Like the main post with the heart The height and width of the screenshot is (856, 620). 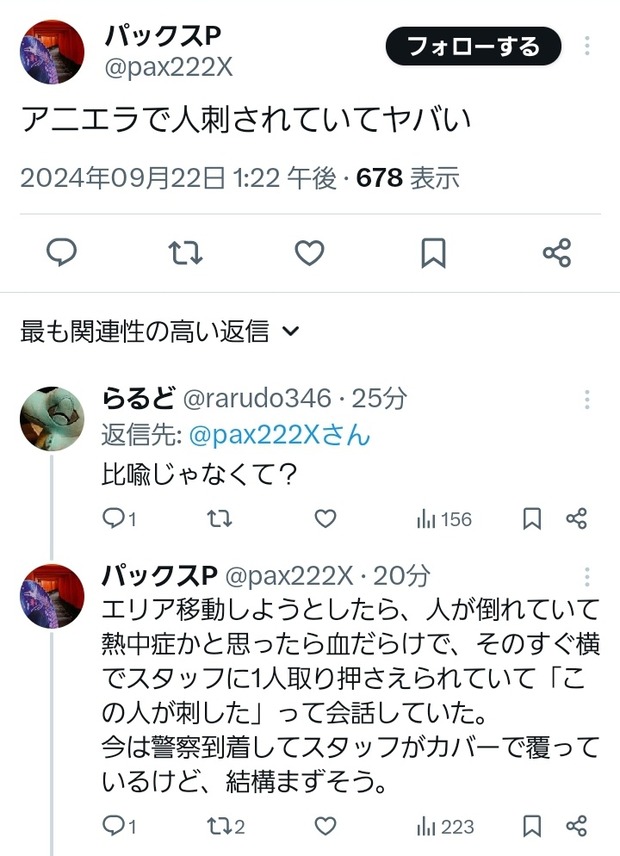[x=309, y=253]
